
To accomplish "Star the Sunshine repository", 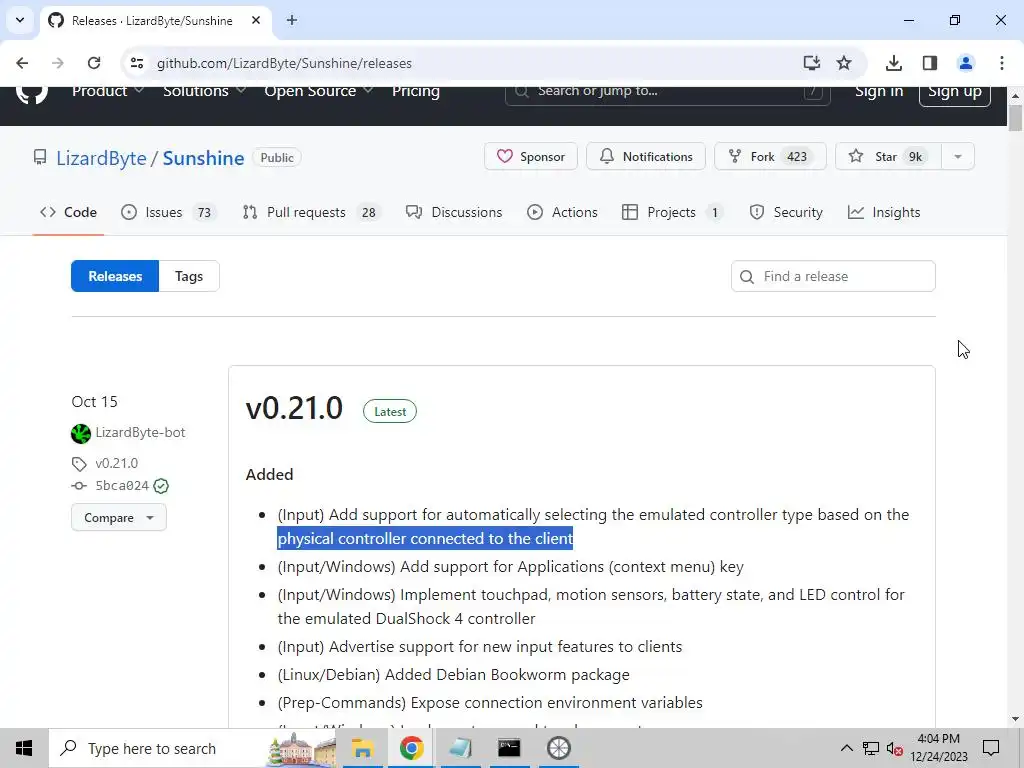I will click(x=888, y=157).
